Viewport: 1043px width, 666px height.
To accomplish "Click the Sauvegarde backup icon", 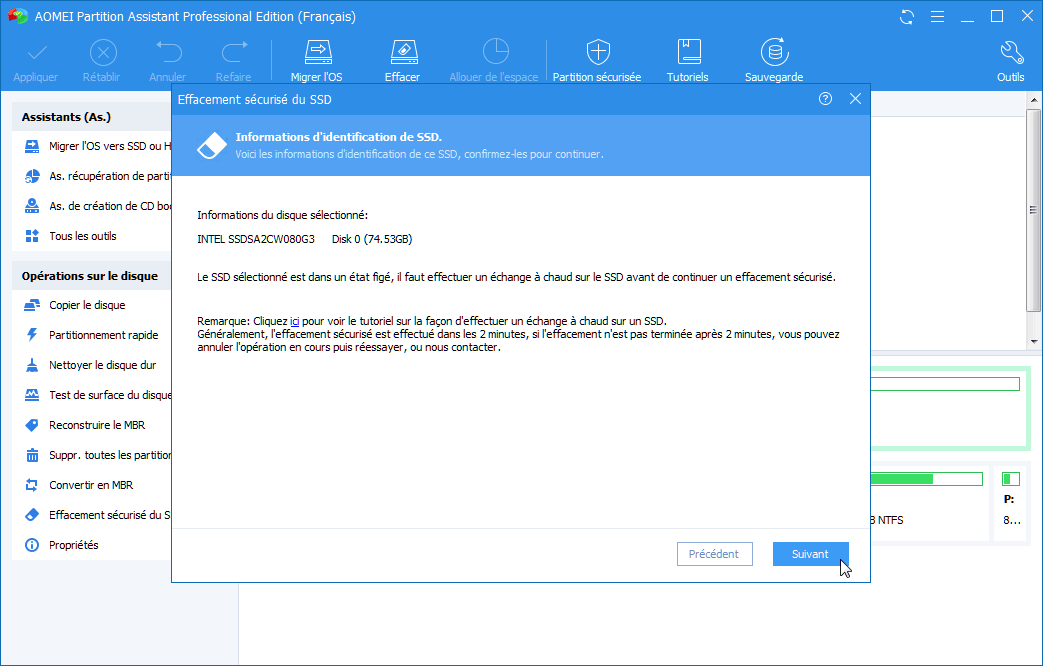I will point(774,52).
